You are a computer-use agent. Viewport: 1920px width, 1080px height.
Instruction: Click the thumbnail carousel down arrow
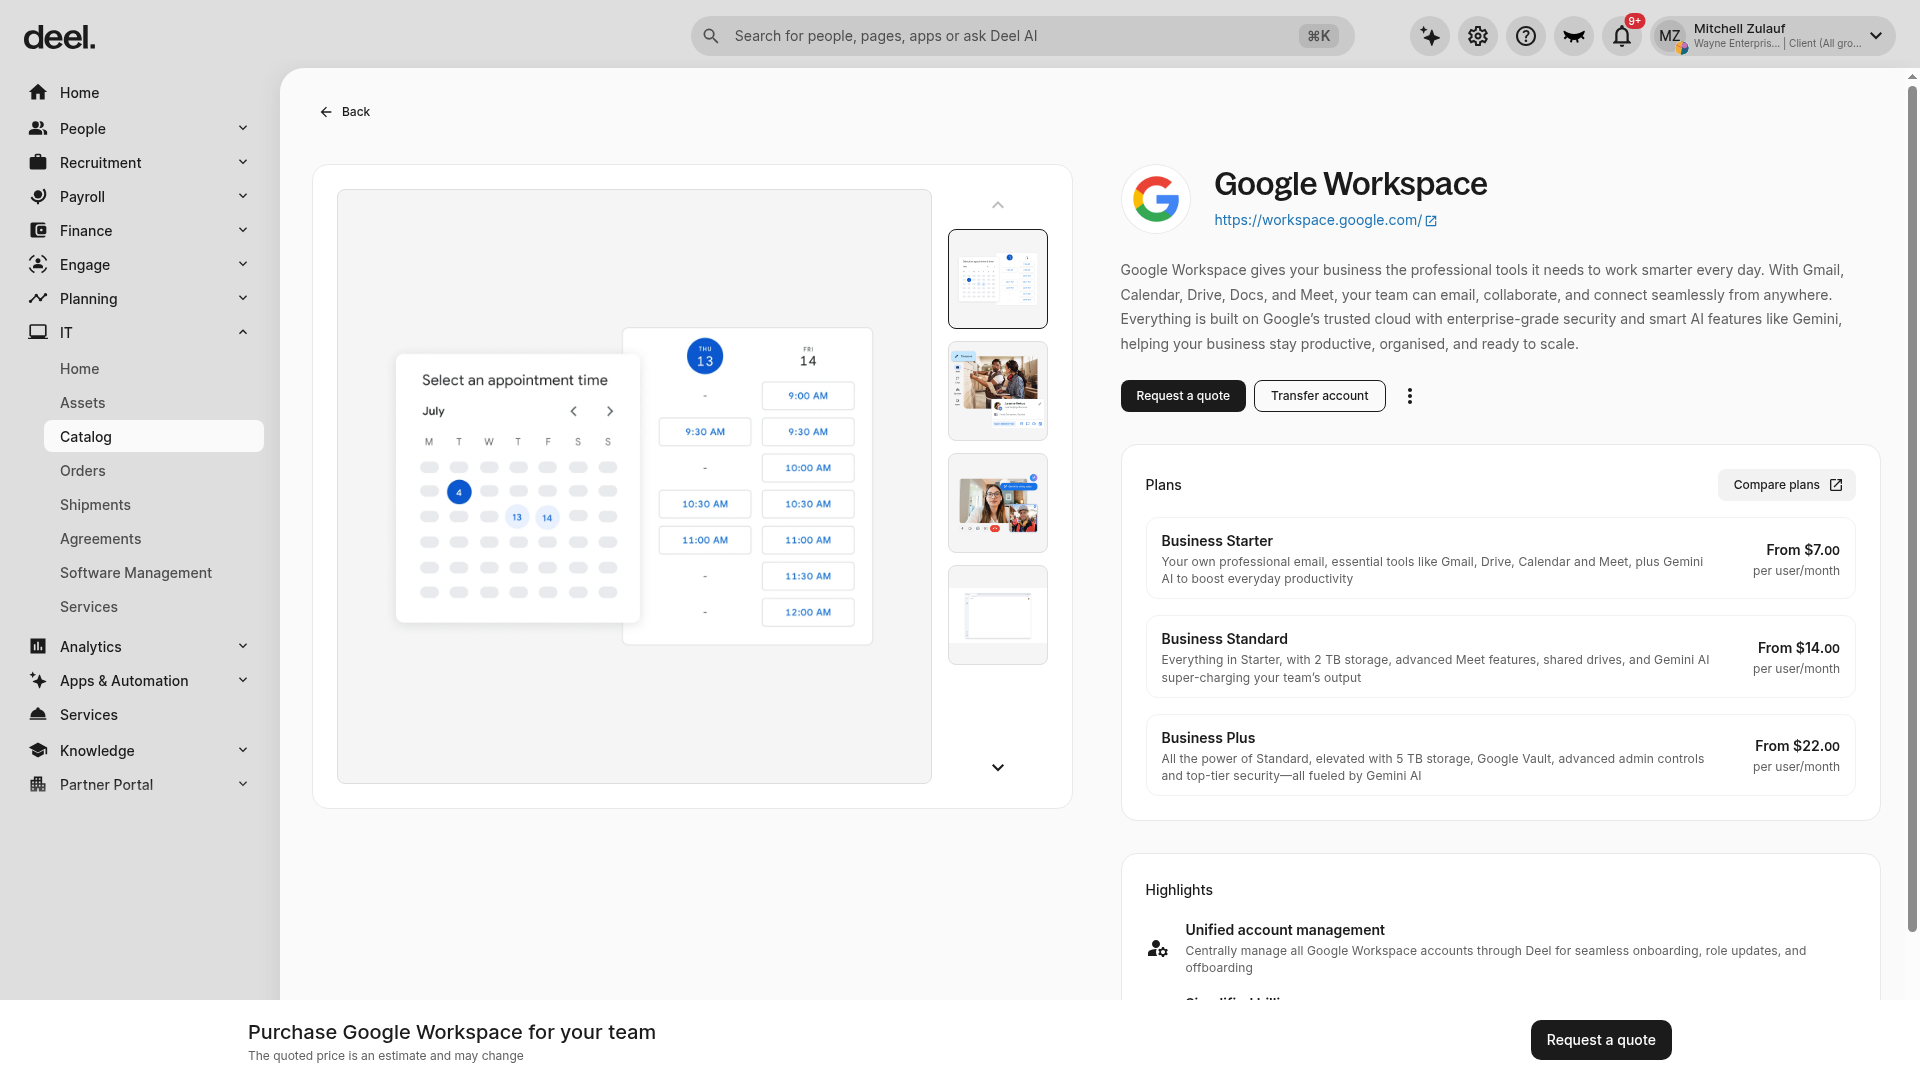998,768
